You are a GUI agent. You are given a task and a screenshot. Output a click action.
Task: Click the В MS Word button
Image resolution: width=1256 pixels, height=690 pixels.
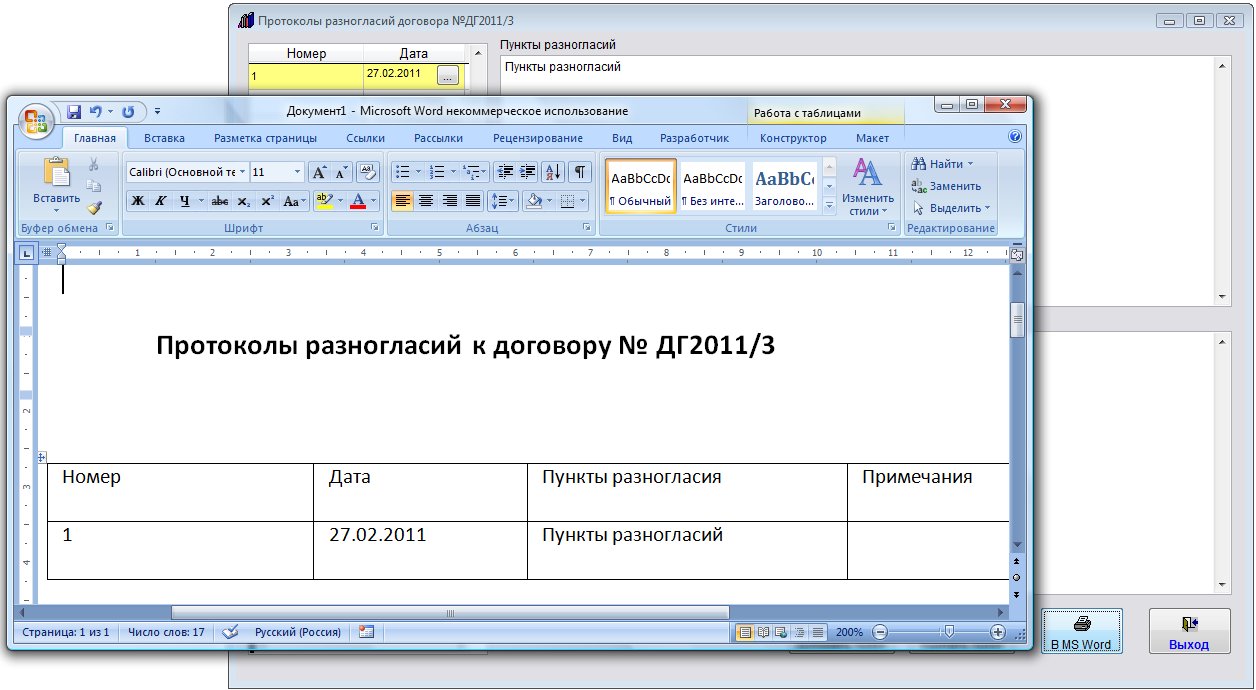(1082, 633)
